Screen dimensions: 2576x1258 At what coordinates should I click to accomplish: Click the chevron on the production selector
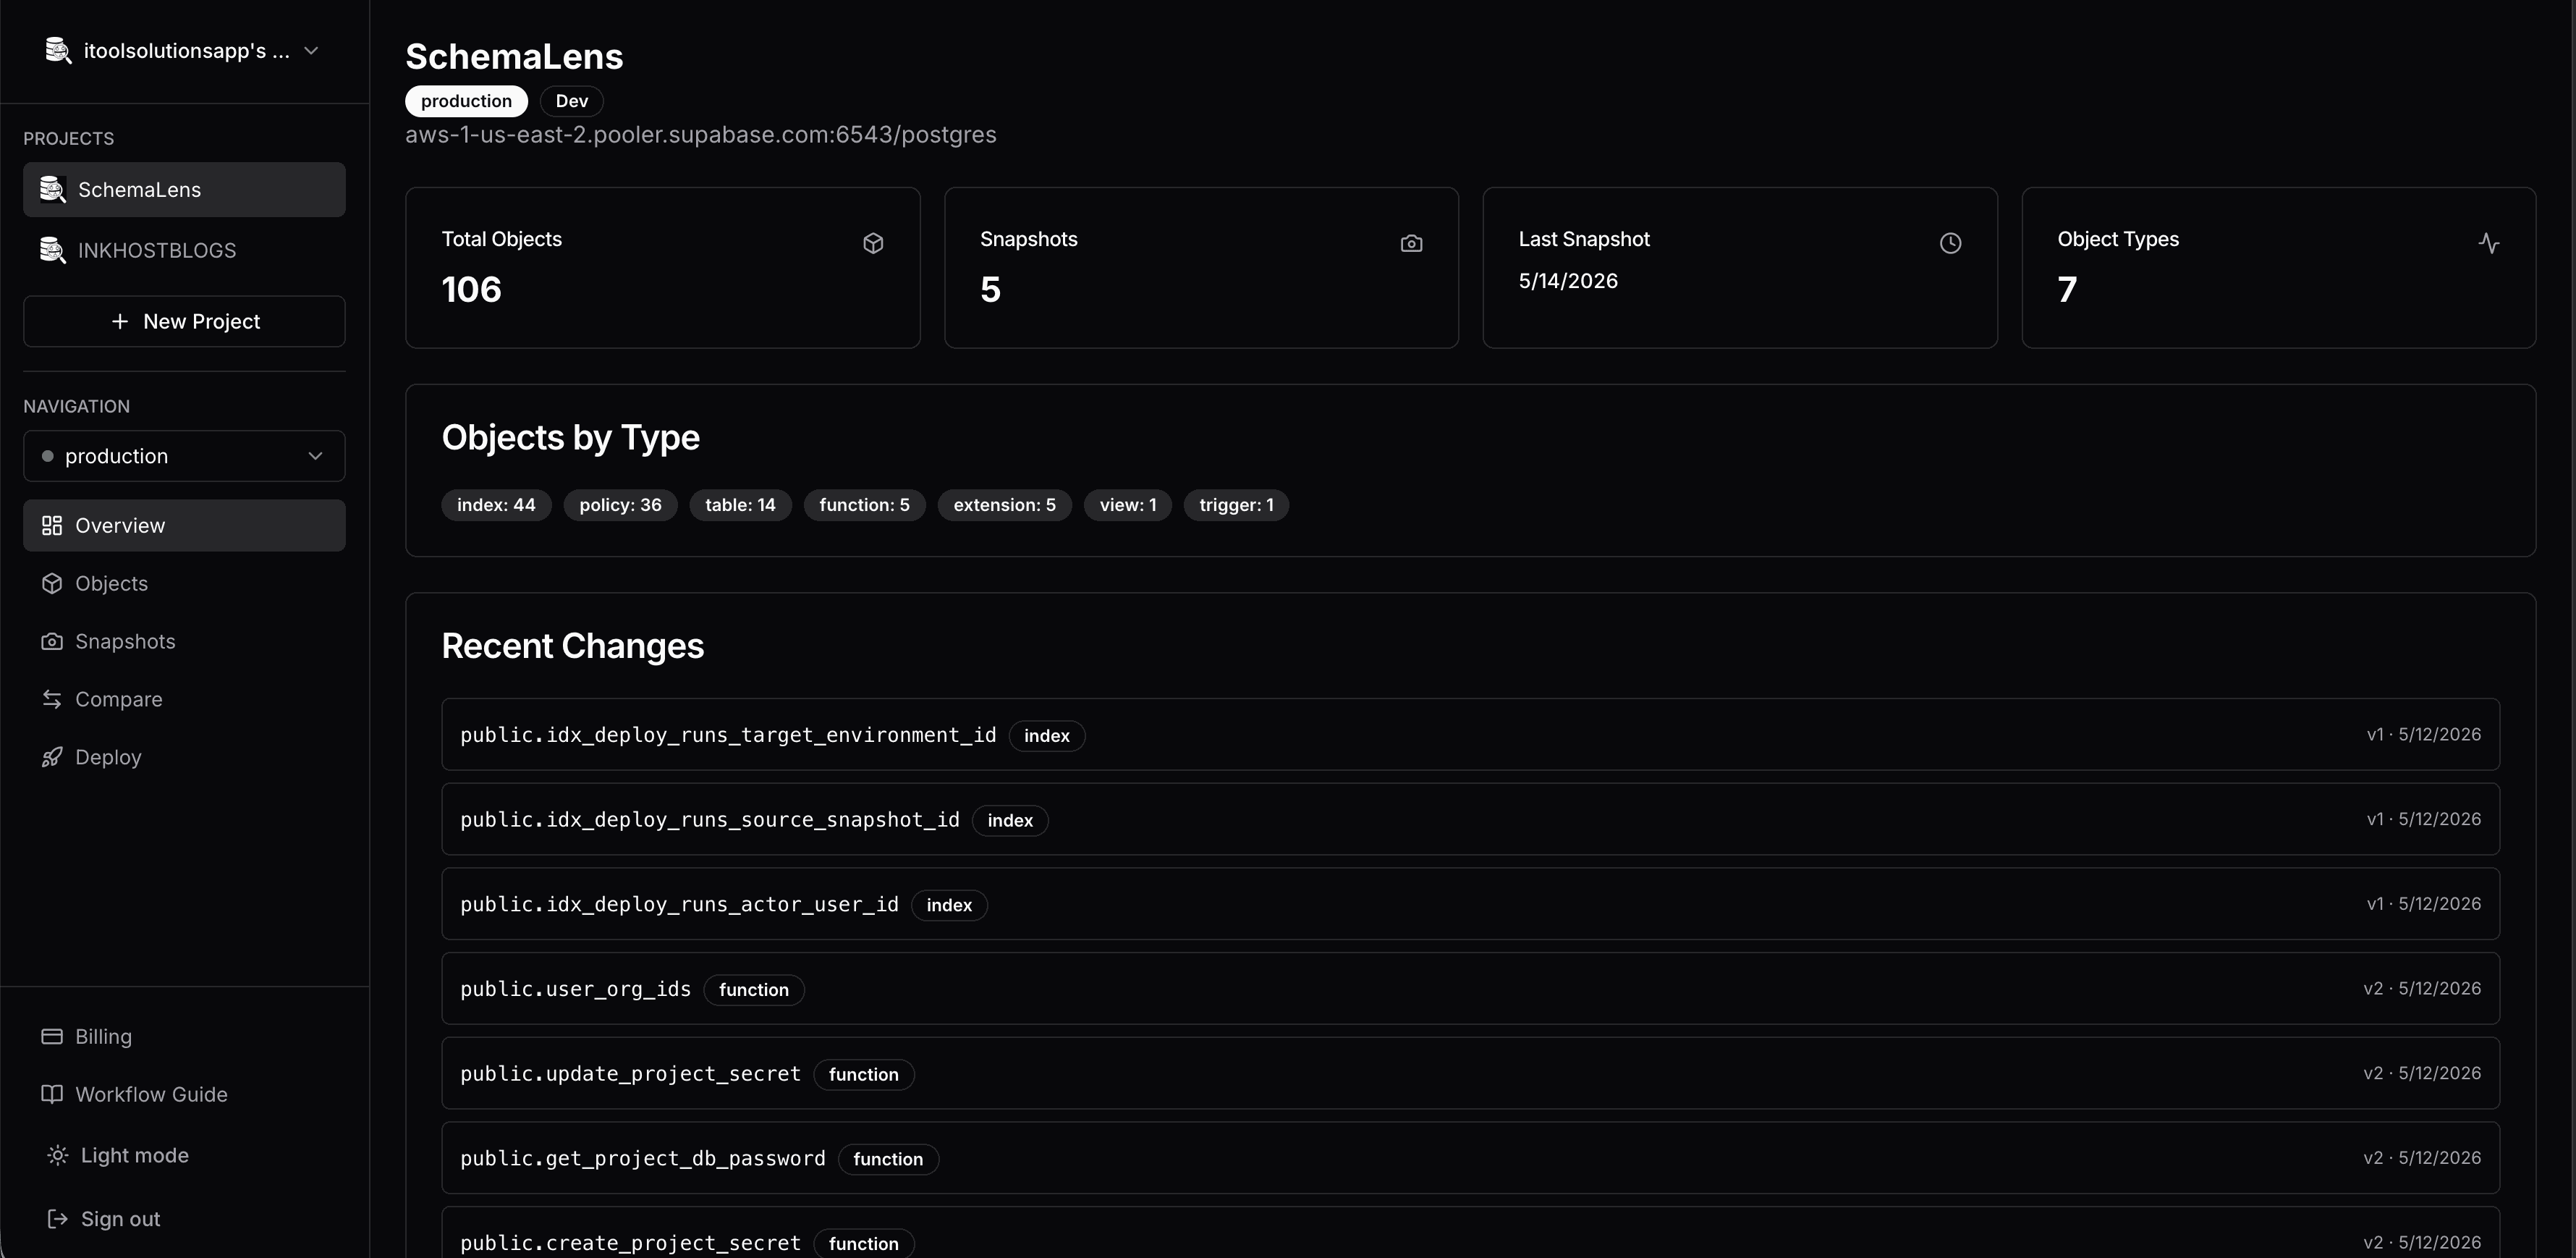[315, 456]
